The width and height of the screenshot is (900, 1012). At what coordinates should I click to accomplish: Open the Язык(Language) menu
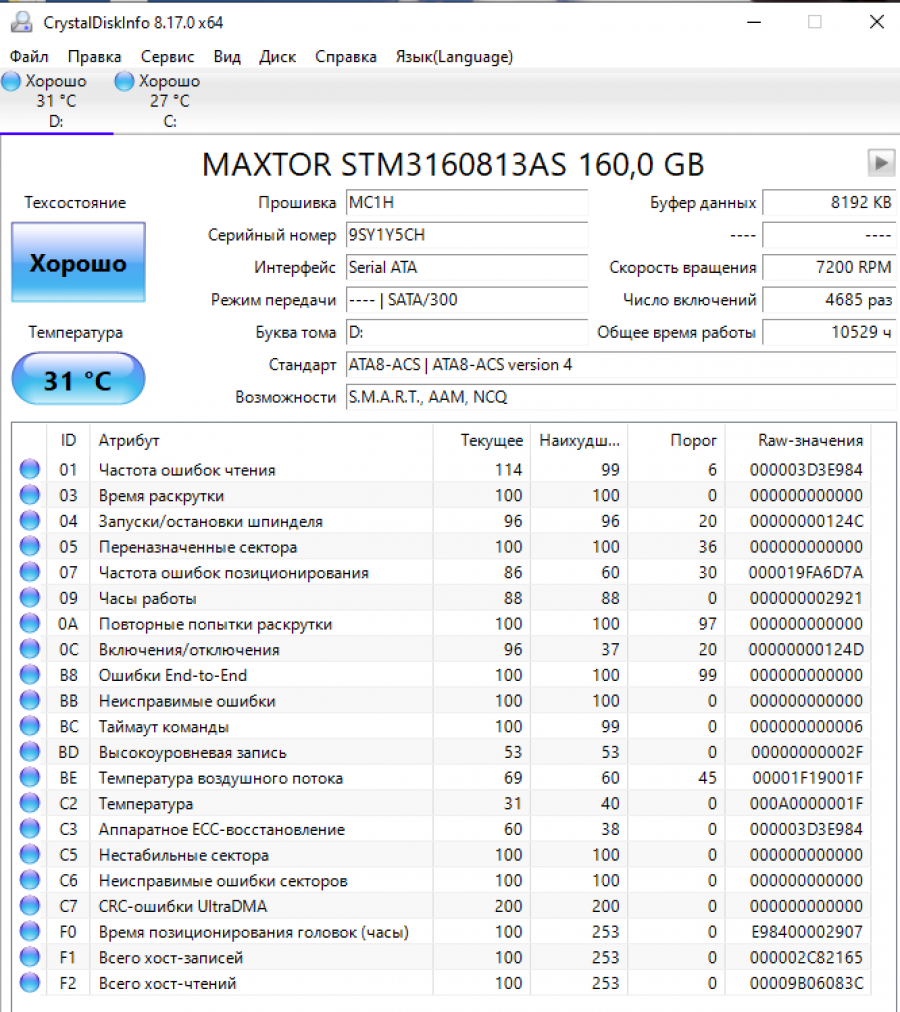[453, 57]
